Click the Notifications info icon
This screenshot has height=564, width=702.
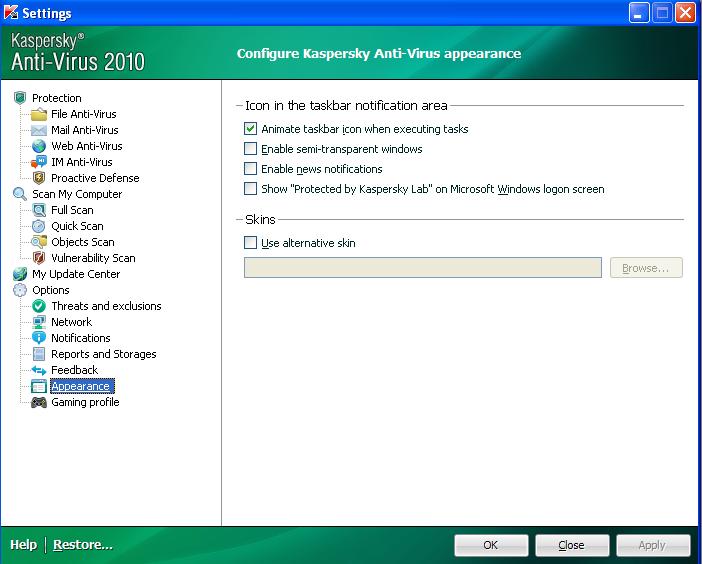tap(39, 338)
